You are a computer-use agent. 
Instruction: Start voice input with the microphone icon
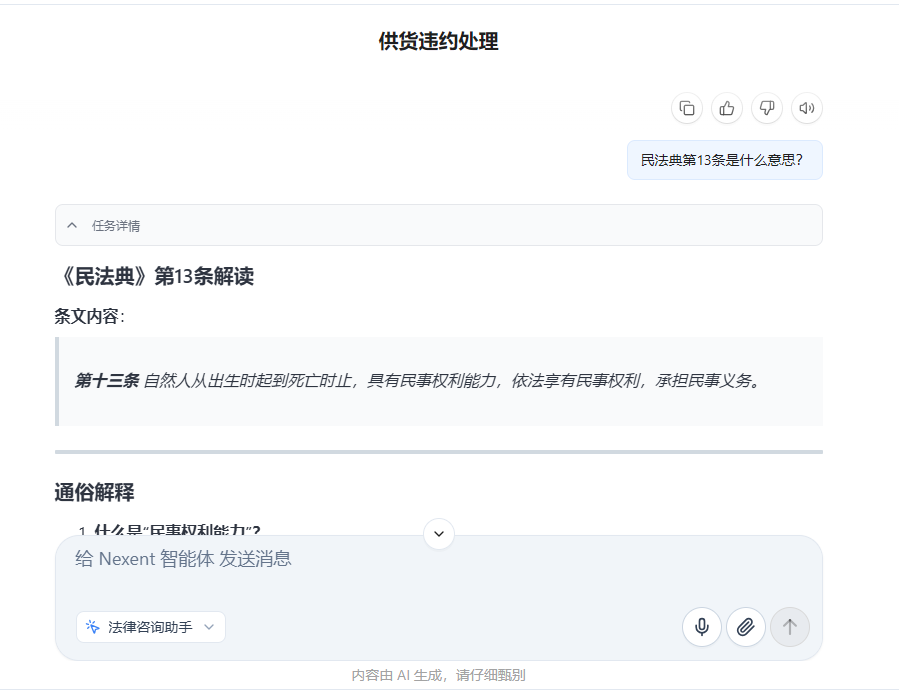pos(703,627)
